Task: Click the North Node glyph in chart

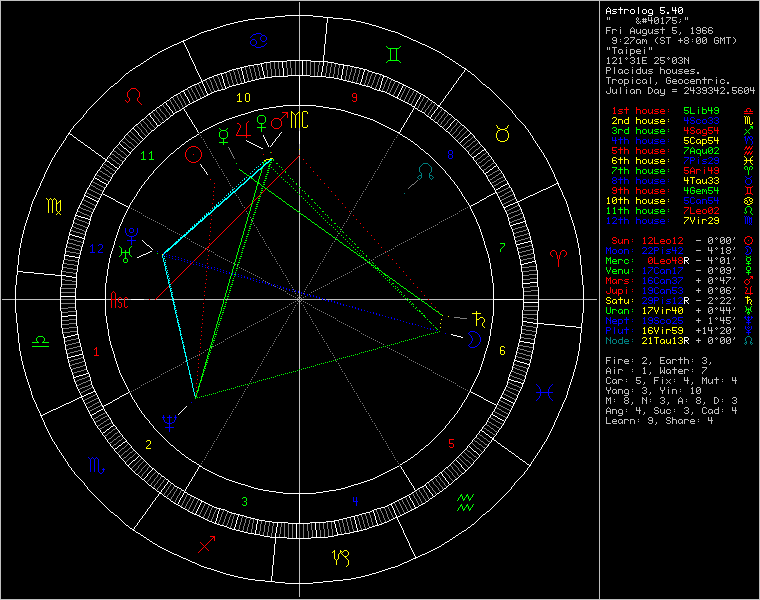Action: coord(426,172)
